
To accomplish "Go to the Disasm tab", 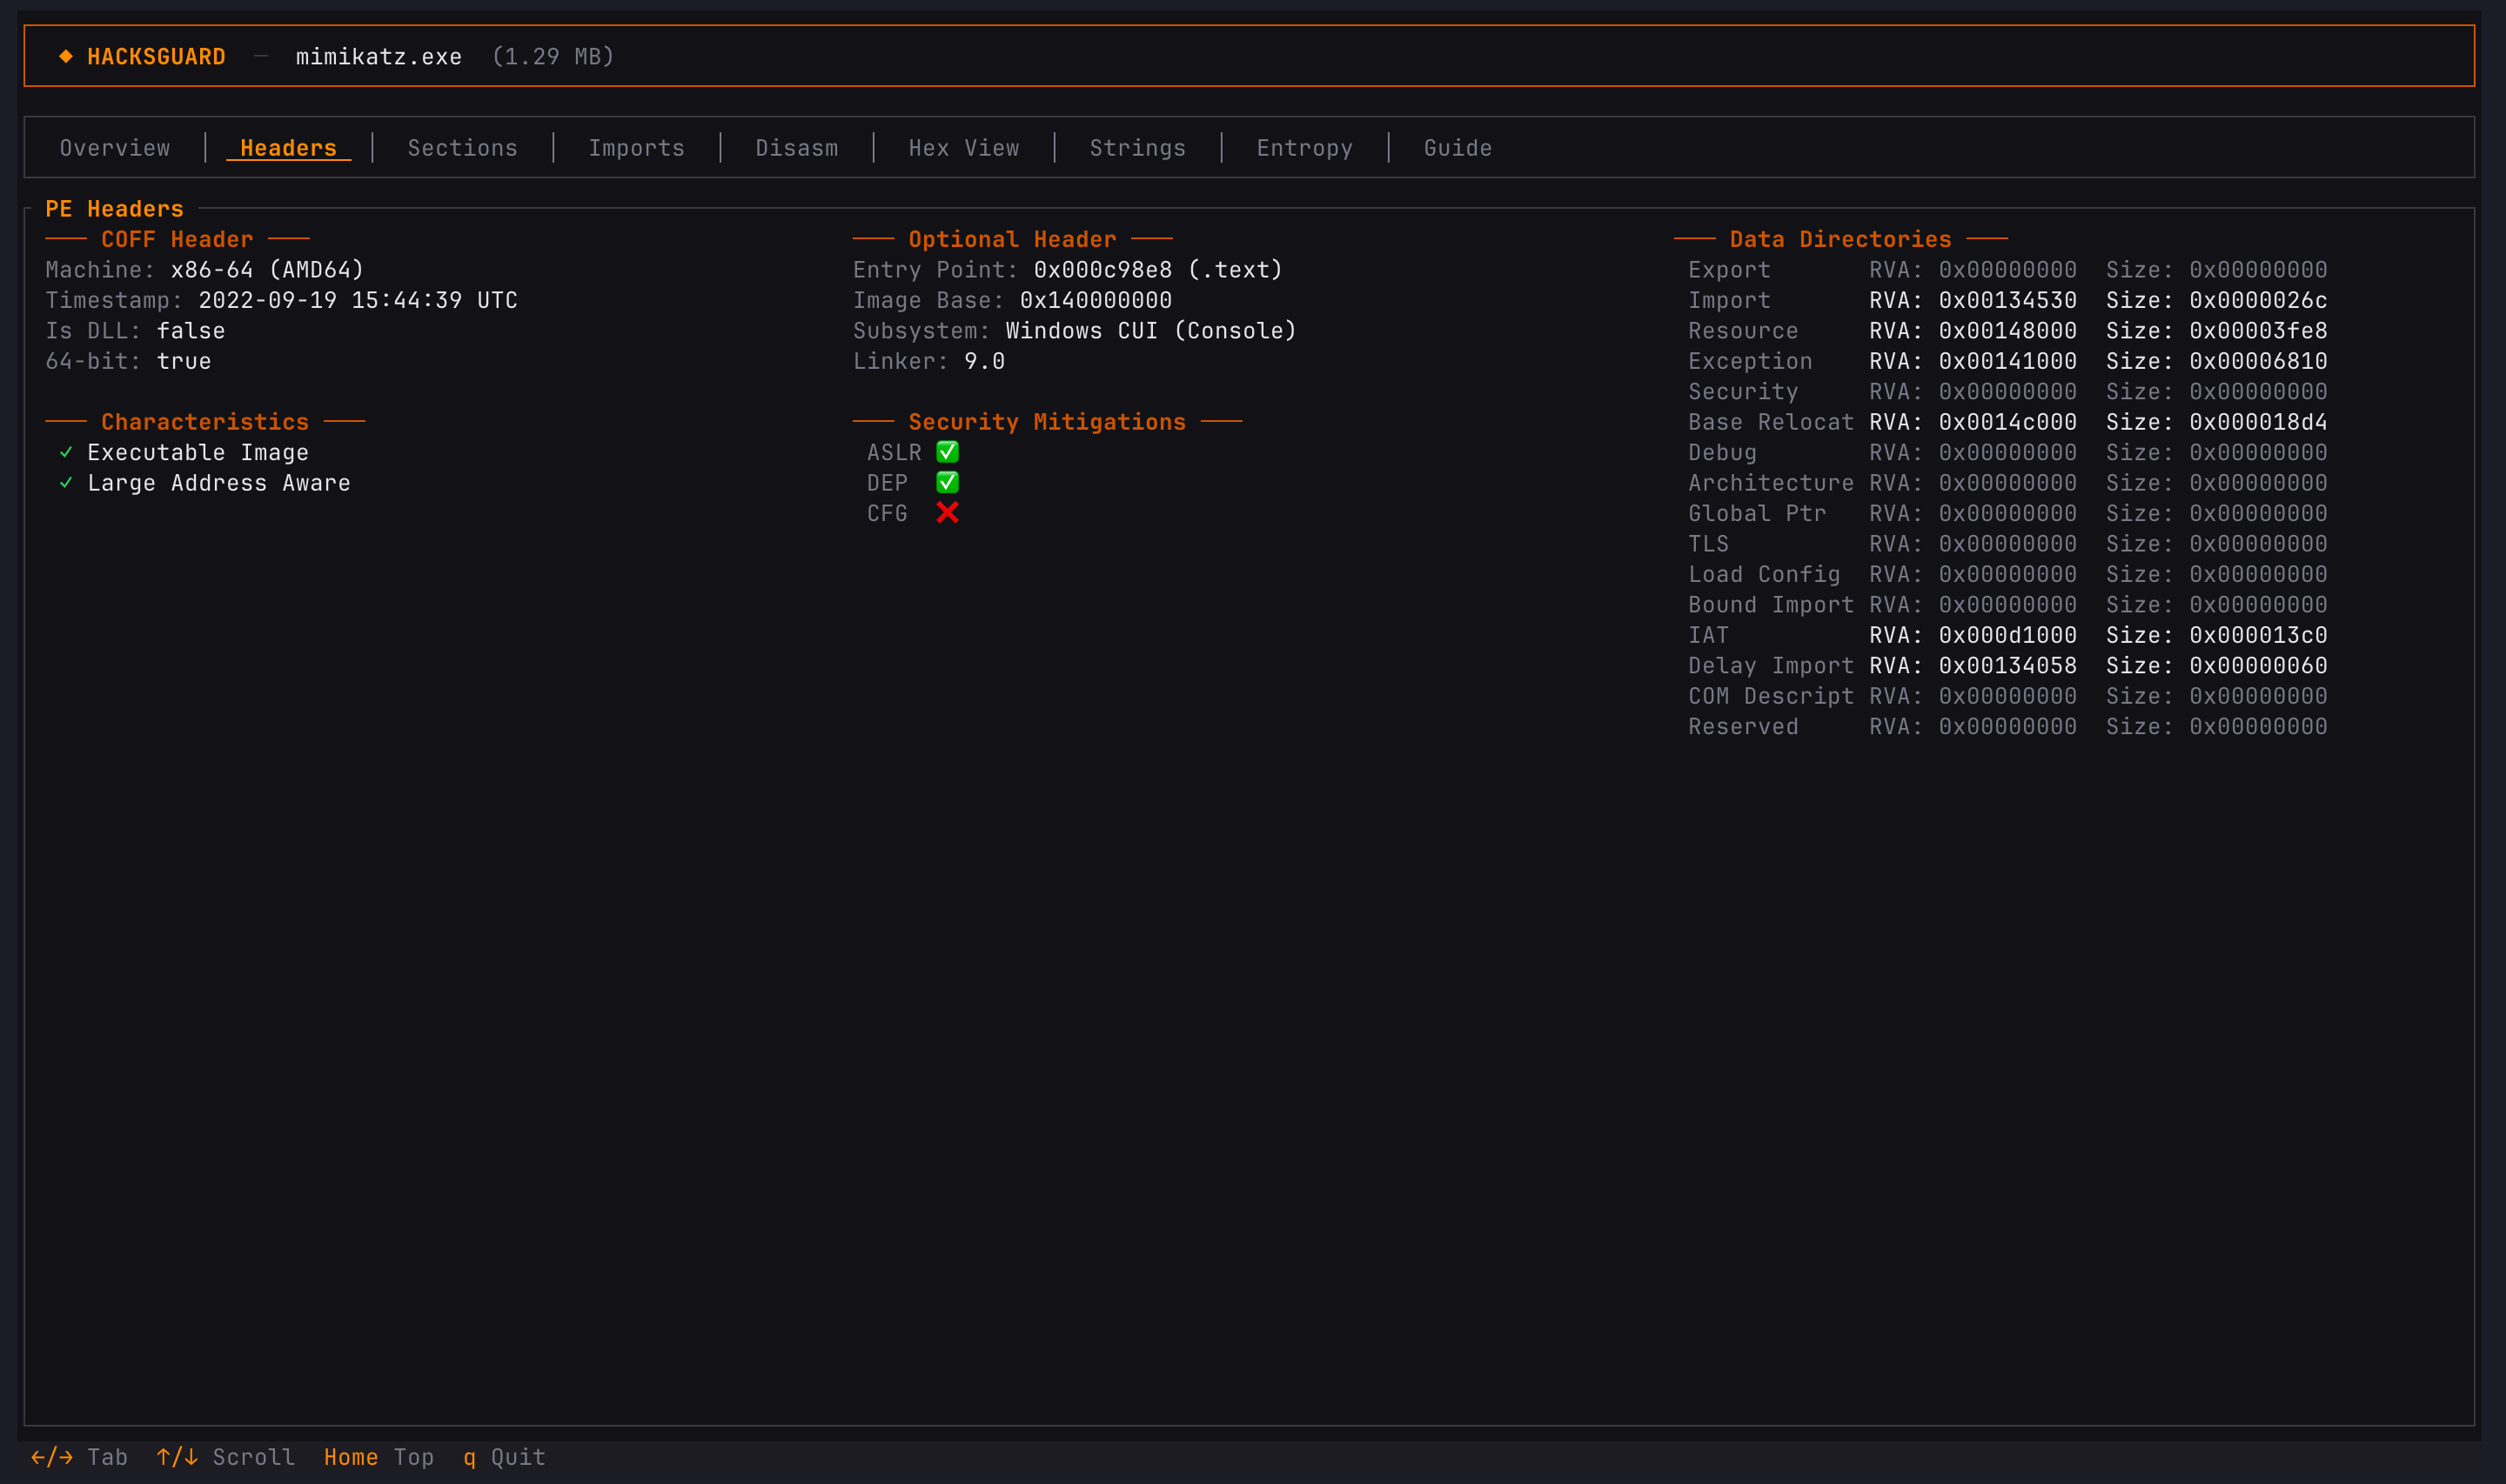I will click(797, 148).
